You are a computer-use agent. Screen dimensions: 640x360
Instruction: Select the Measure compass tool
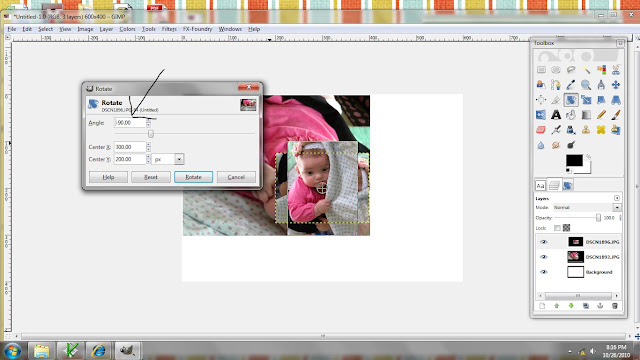point(601,85)
